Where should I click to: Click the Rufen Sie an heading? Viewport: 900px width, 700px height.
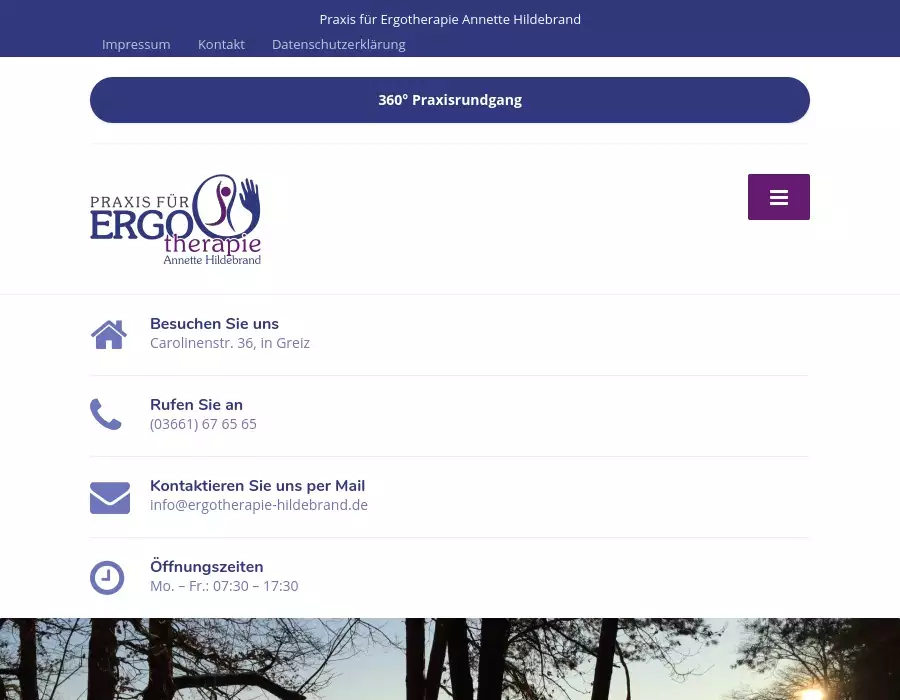coord(196,405)
